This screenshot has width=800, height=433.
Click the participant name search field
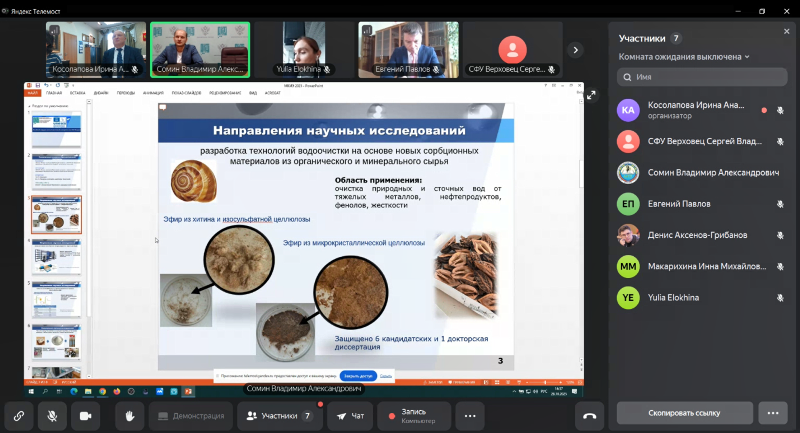pos(700,76)
